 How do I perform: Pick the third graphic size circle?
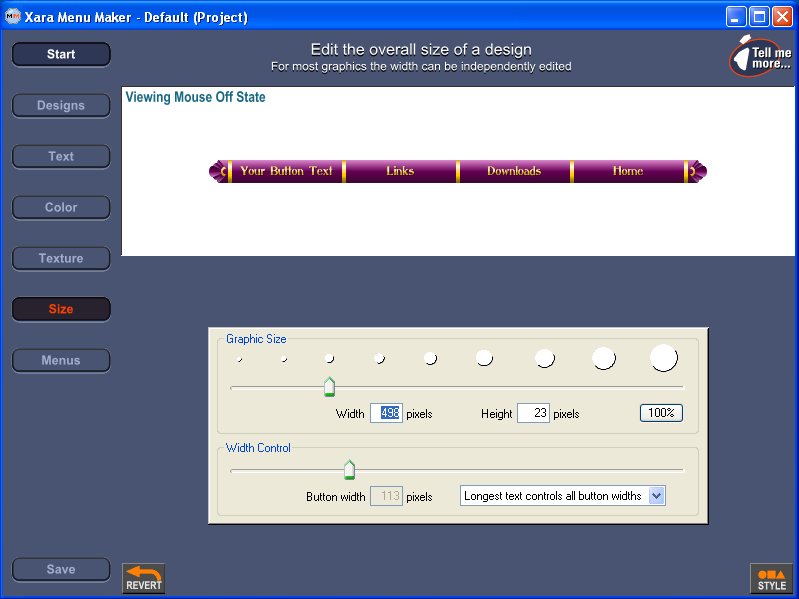329,359
